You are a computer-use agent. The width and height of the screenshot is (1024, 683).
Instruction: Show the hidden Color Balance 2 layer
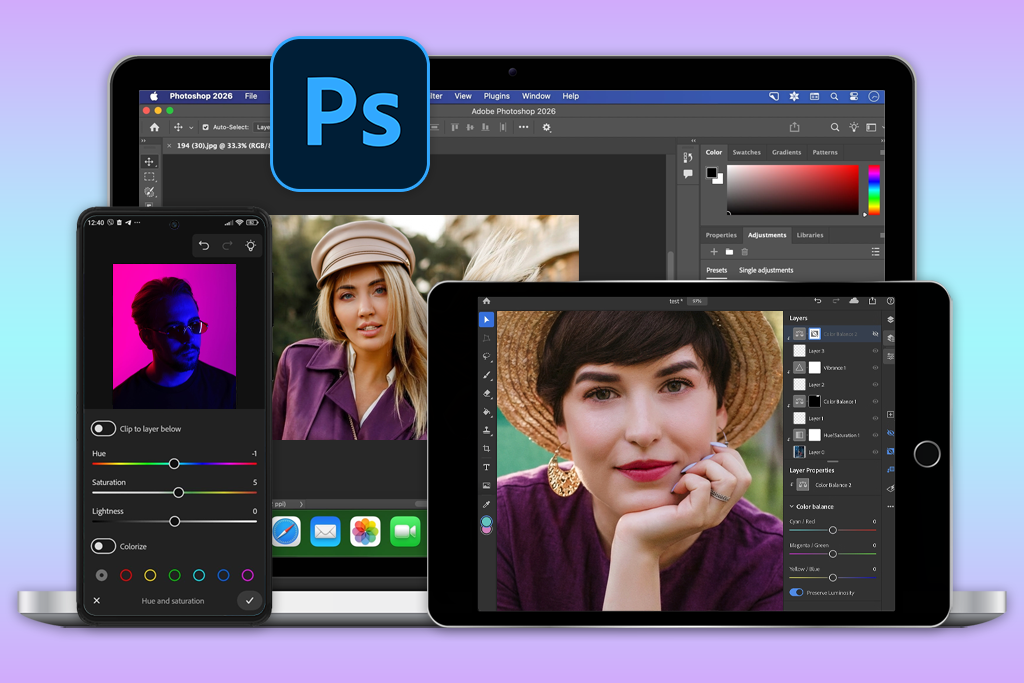click(876, 334)
